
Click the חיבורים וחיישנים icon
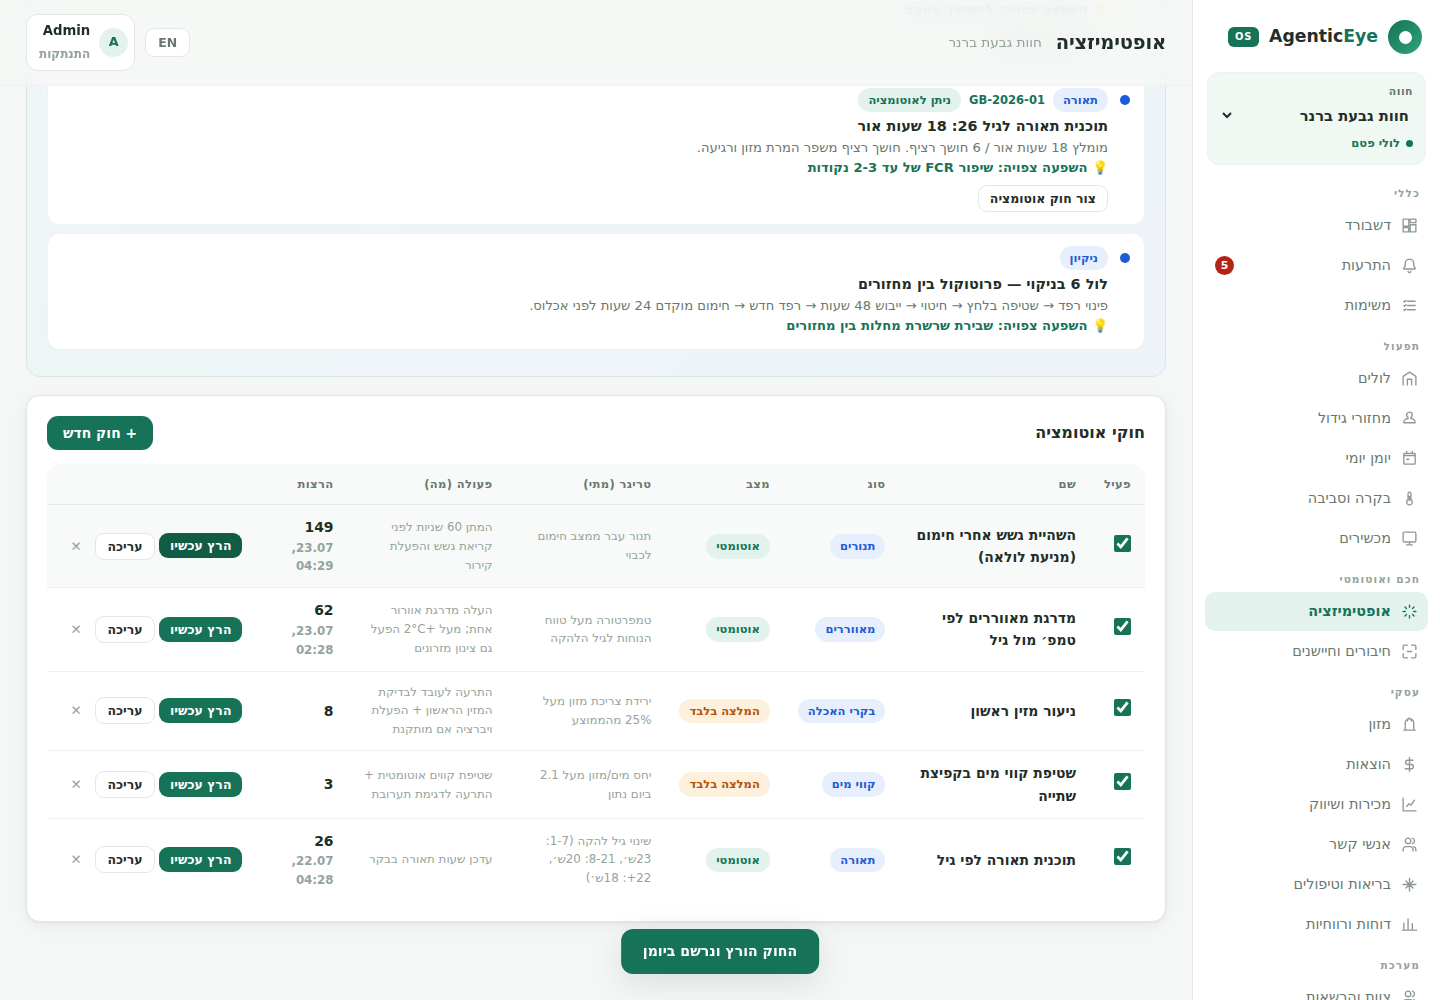(x=1409, y=652)
